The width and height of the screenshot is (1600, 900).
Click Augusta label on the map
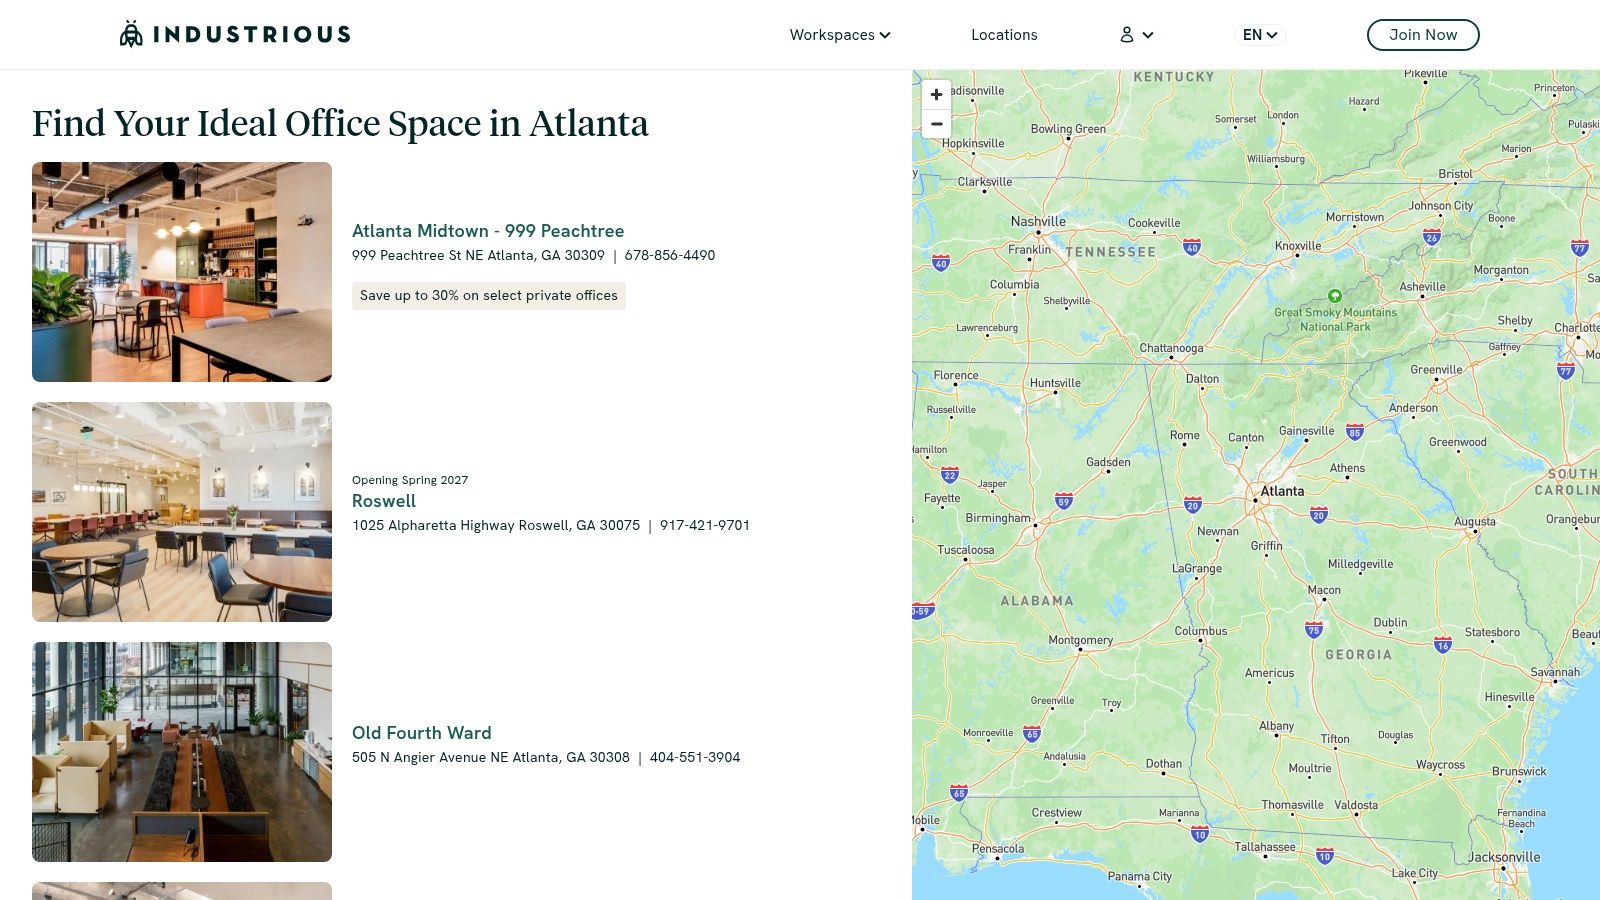click(x=1475, y=522)
